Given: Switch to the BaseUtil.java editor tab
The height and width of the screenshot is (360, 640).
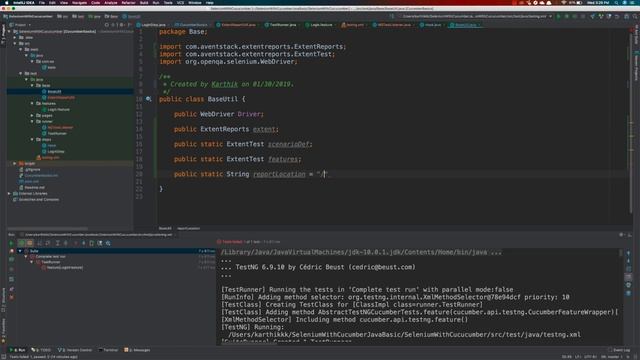Looking at the screenshot, I should (x=465, y=25).
